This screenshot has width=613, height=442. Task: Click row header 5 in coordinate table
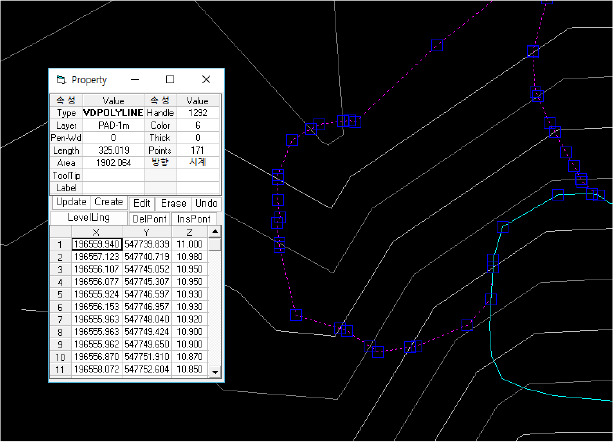pos(60,294)
